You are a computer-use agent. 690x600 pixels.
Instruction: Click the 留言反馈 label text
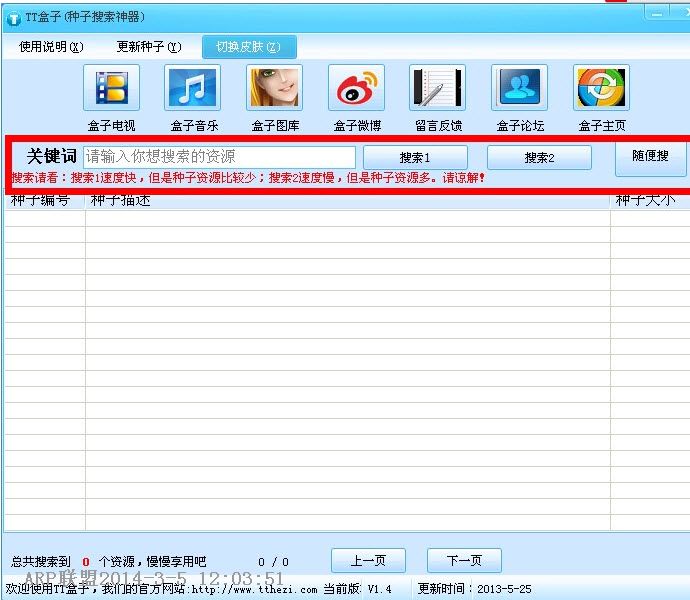pos(438,126)
